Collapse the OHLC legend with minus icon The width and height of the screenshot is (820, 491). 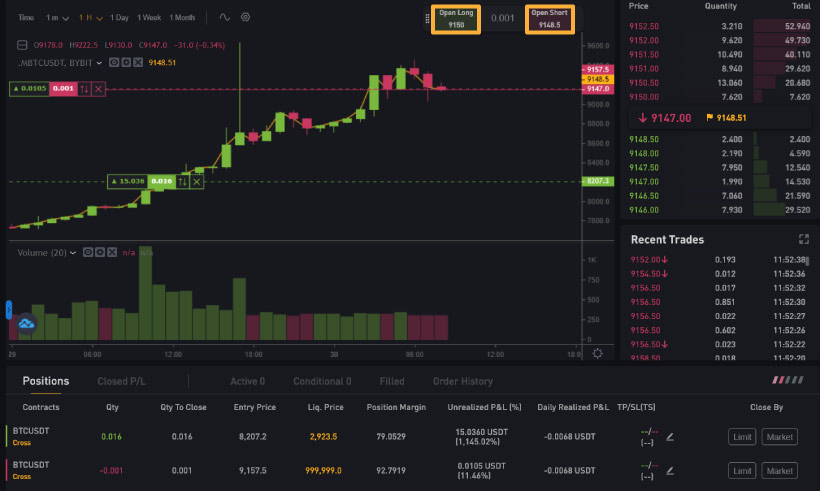22,45
